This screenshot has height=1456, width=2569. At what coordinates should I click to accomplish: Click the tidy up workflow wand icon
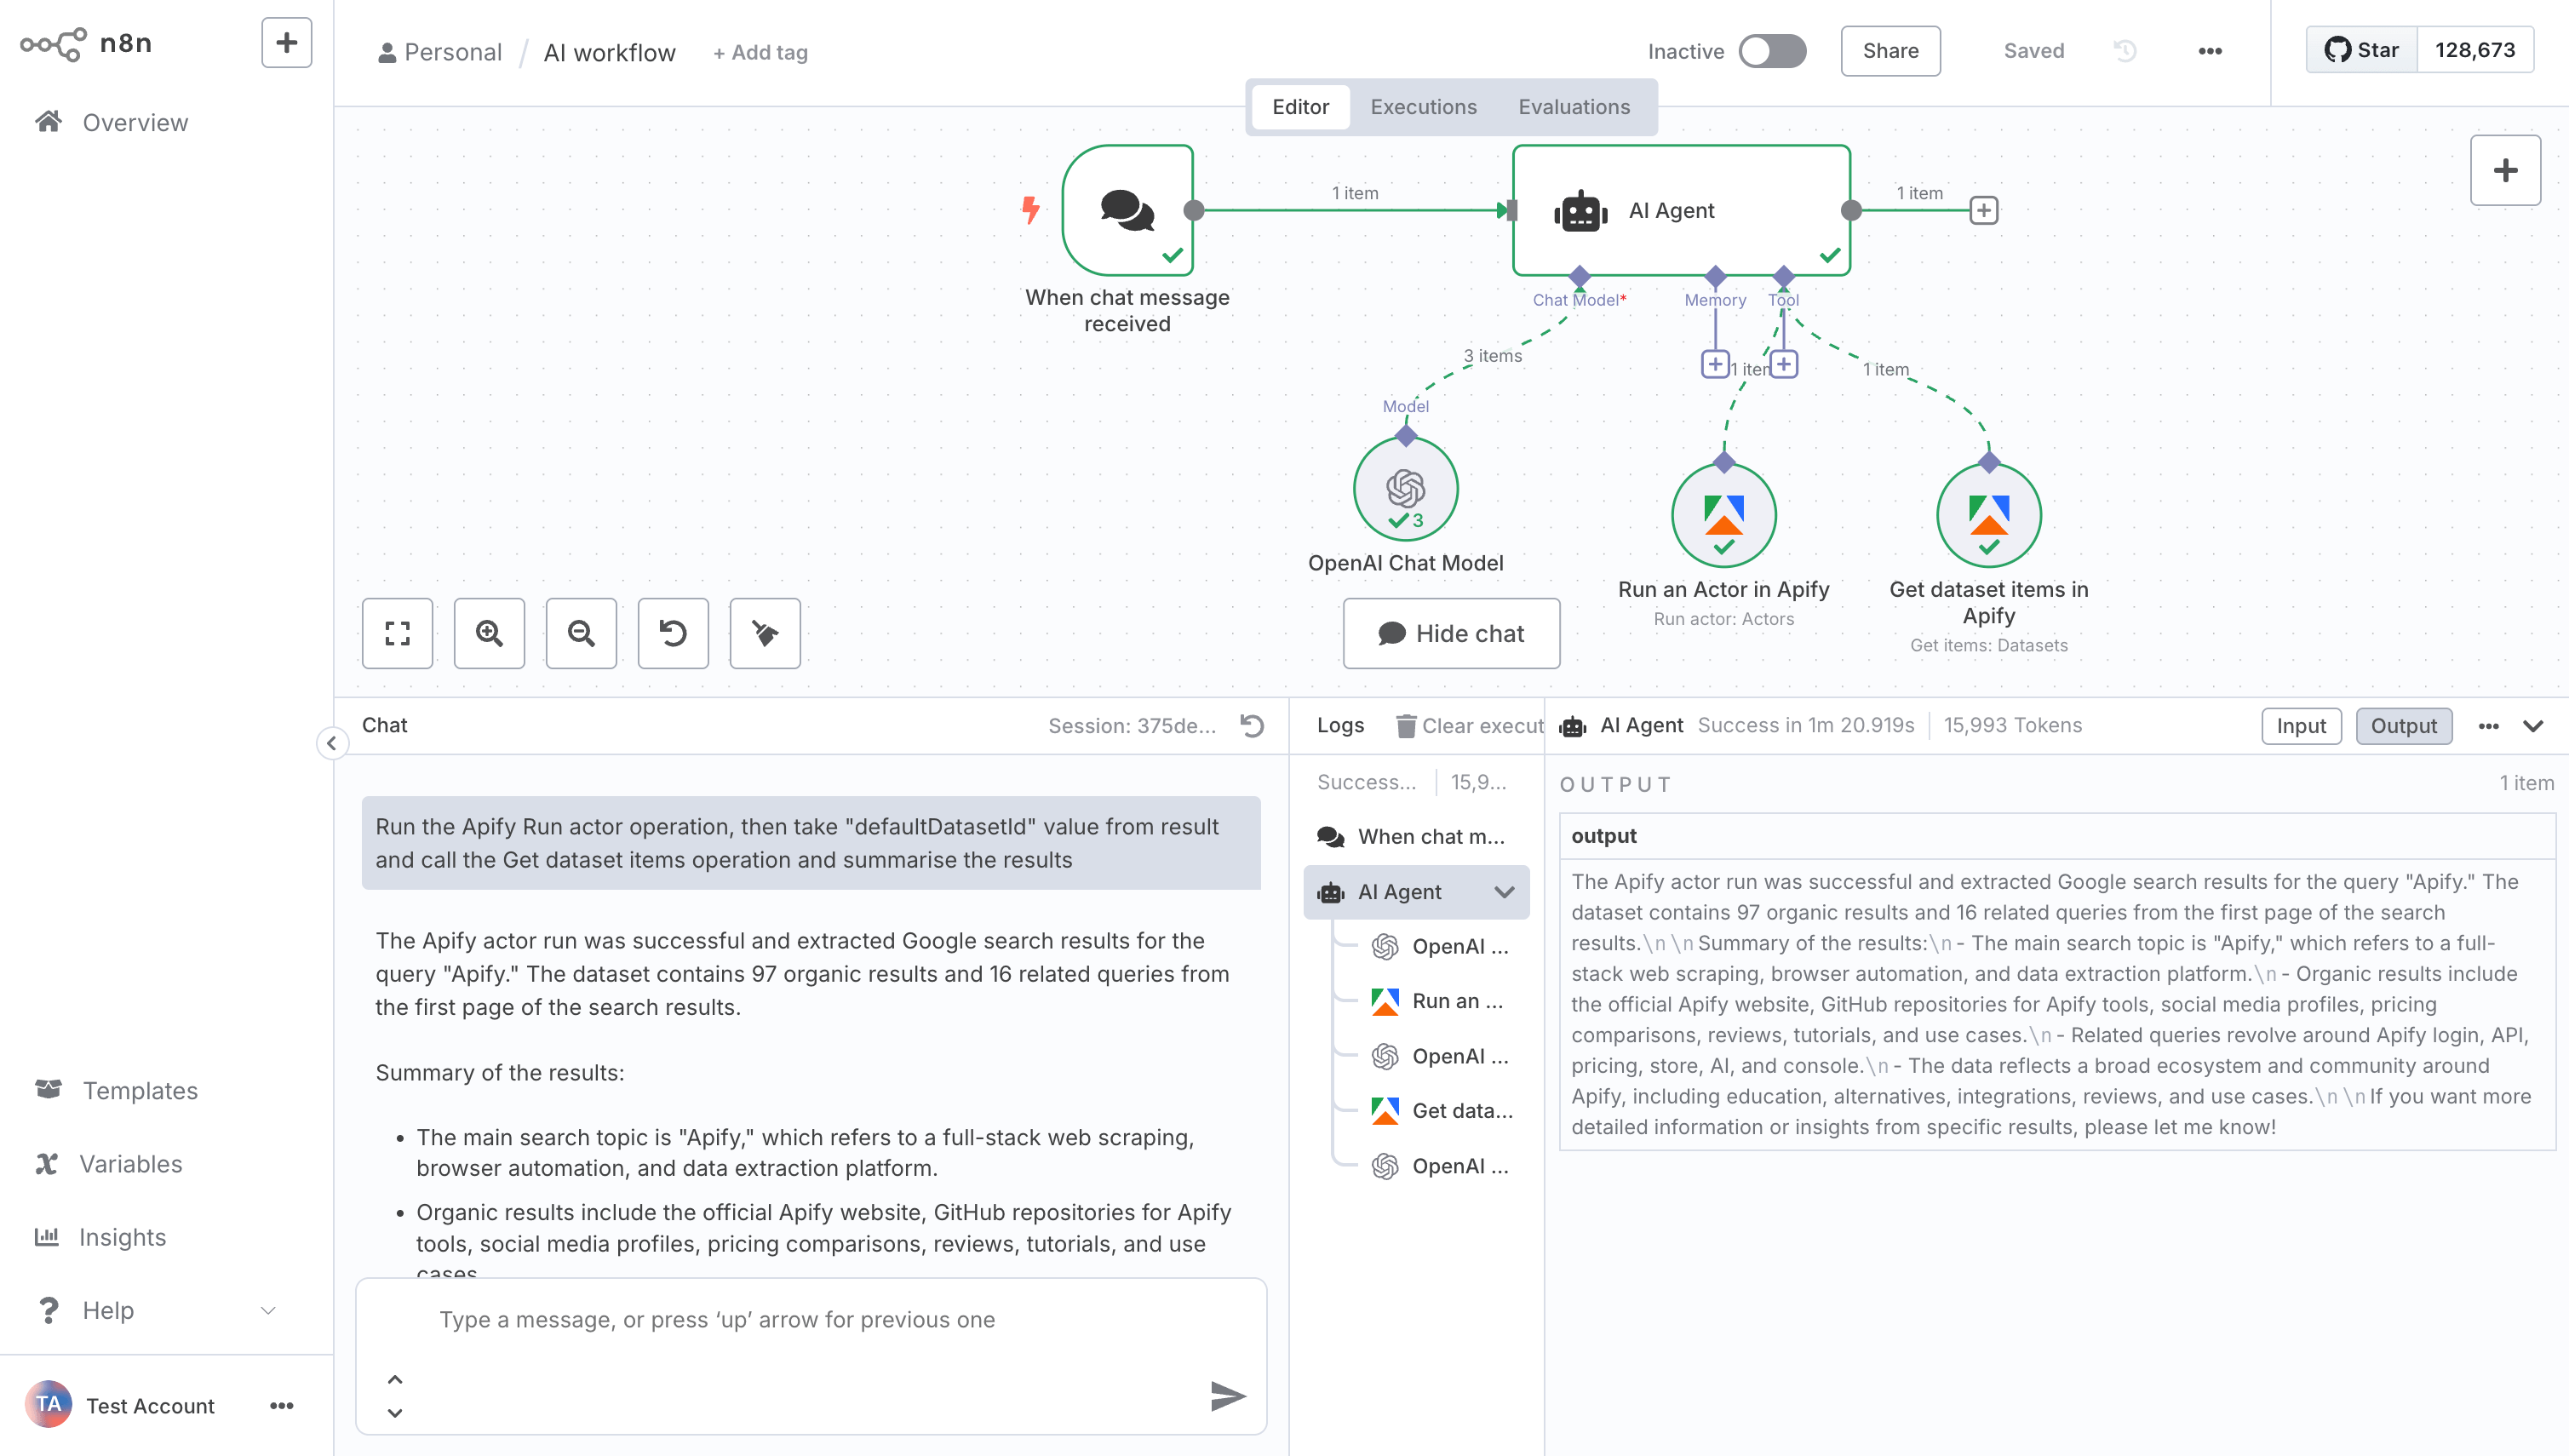click(x=765, y=633)
